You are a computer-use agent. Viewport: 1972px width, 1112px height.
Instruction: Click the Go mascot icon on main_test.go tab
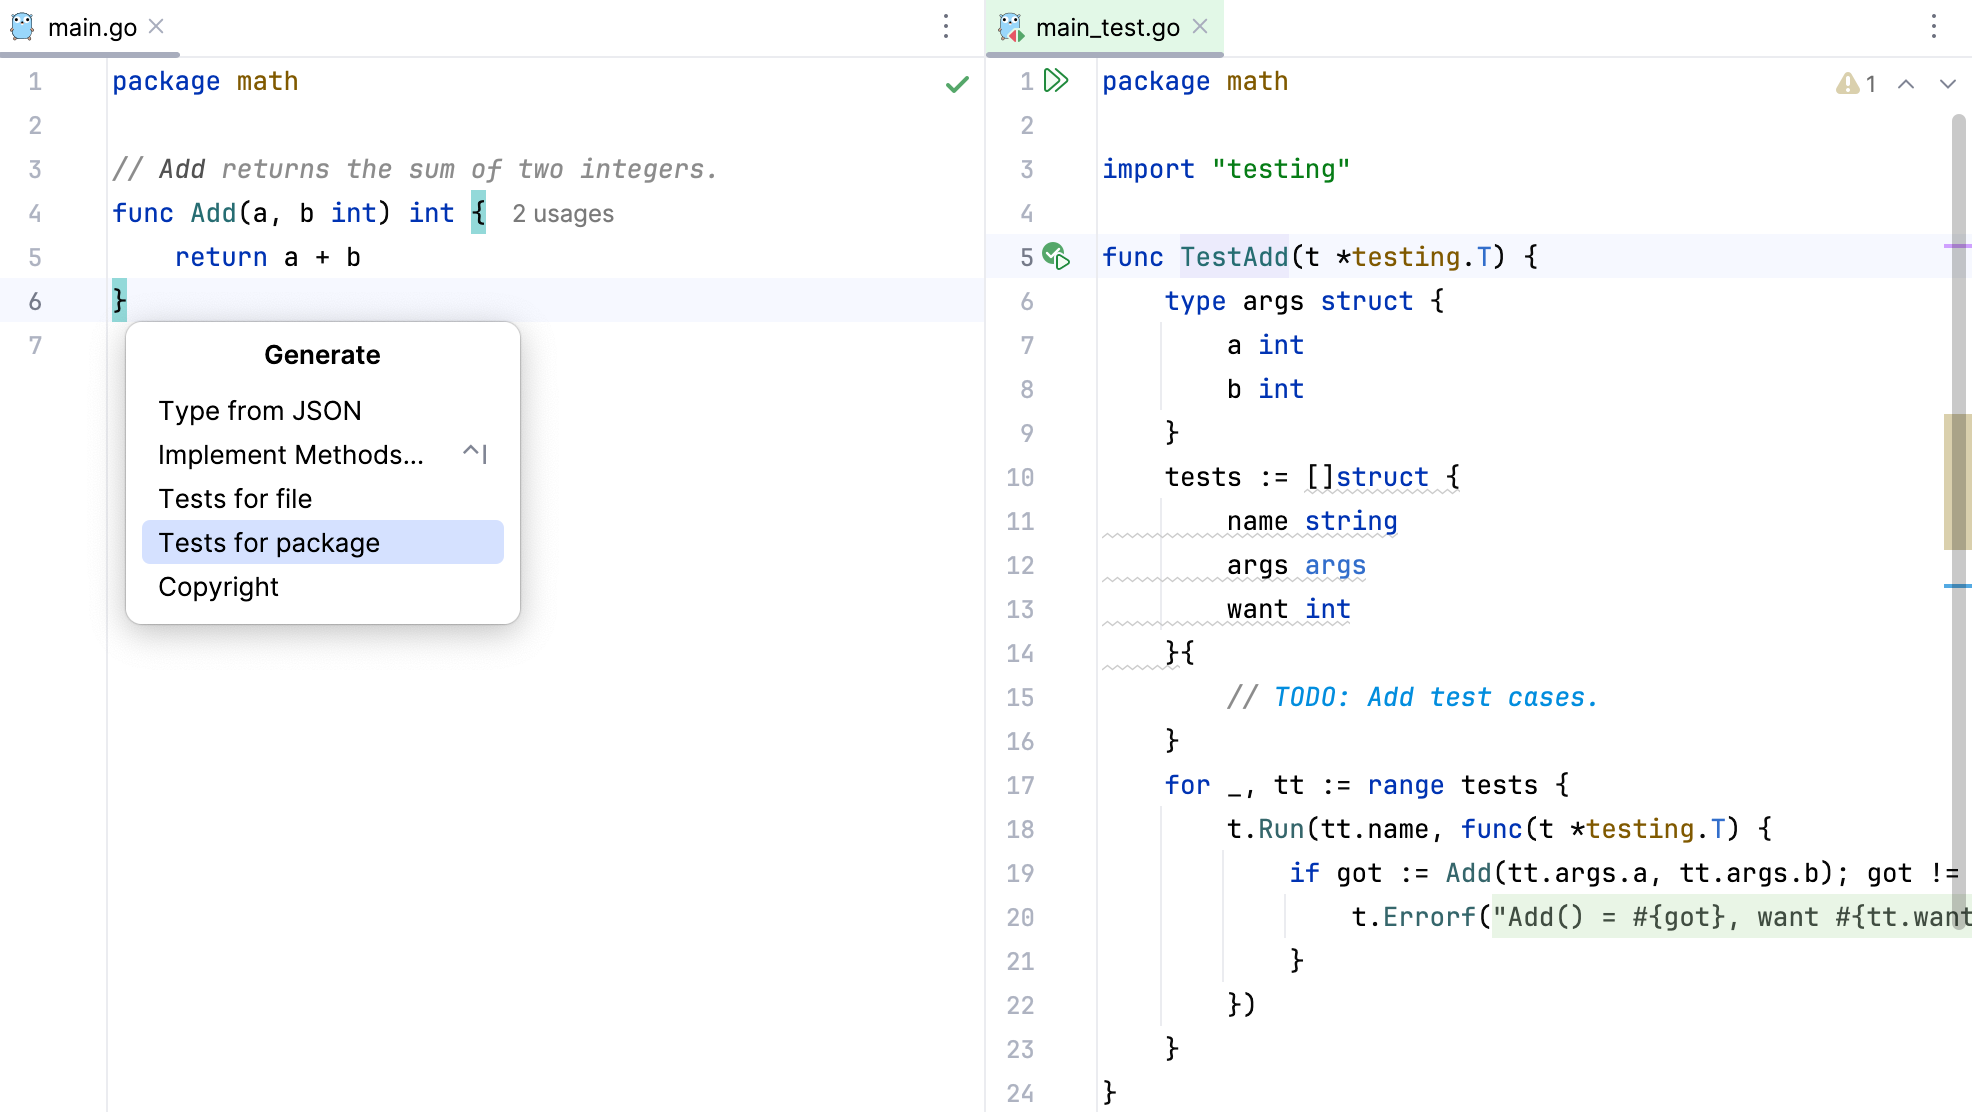(1013, 27)
